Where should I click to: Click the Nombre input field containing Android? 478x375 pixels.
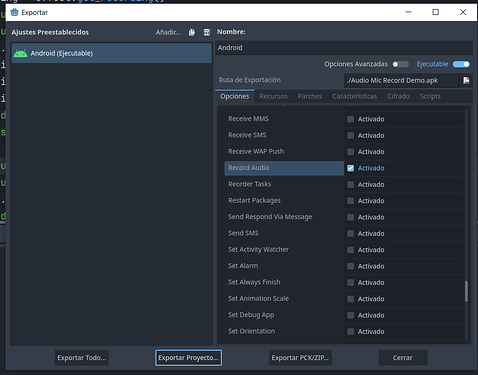344,48
